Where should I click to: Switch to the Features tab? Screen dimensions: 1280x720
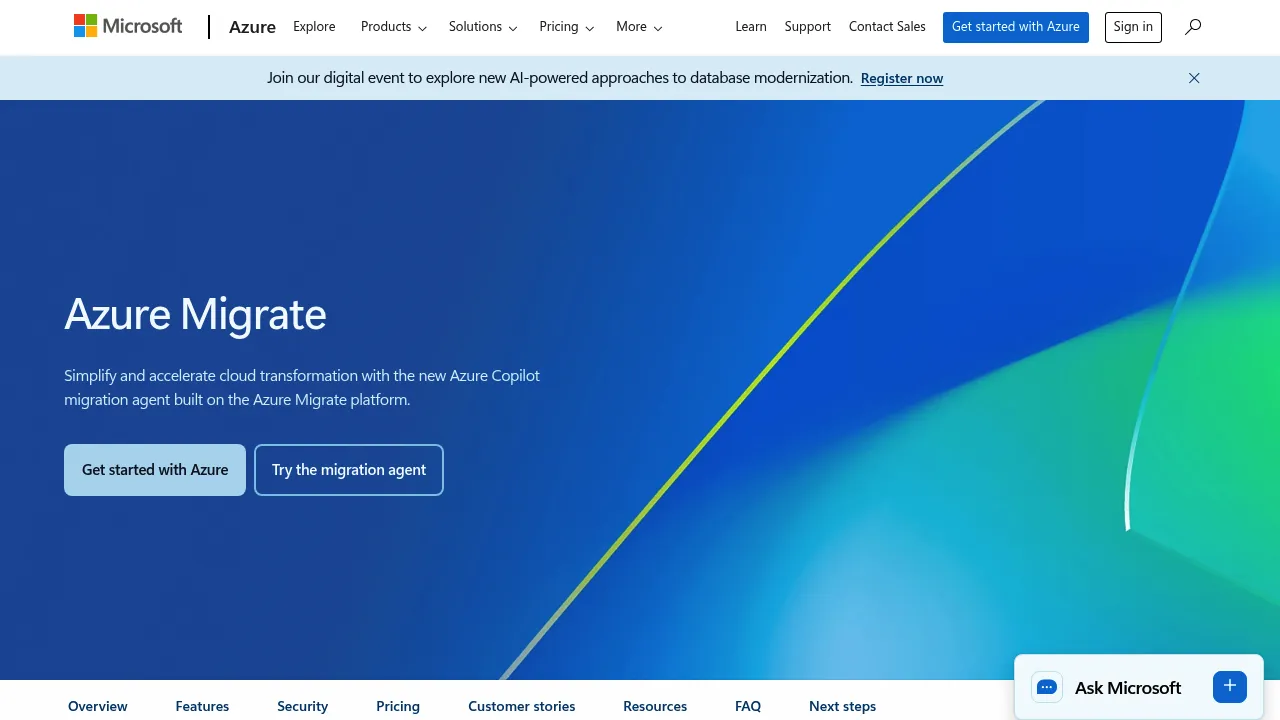[x=202, y=706]
